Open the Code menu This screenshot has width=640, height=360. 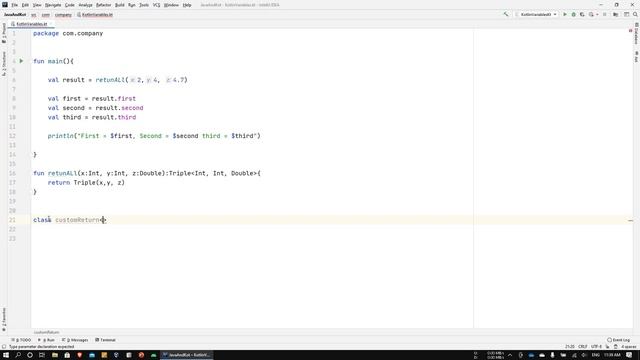point(70,5)
